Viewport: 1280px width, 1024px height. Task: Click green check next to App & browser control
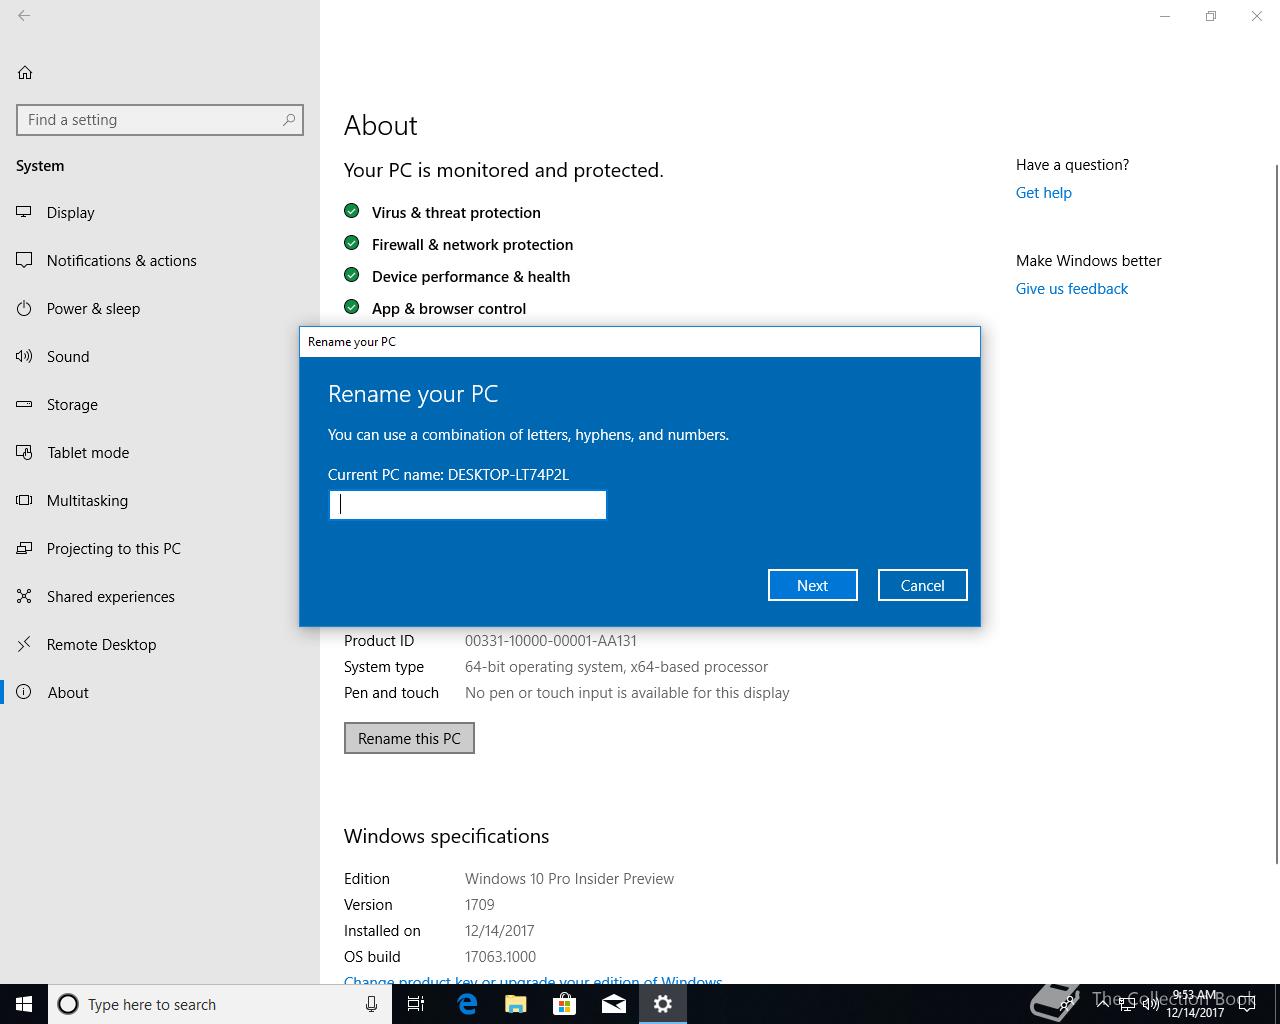click(351, 307)
